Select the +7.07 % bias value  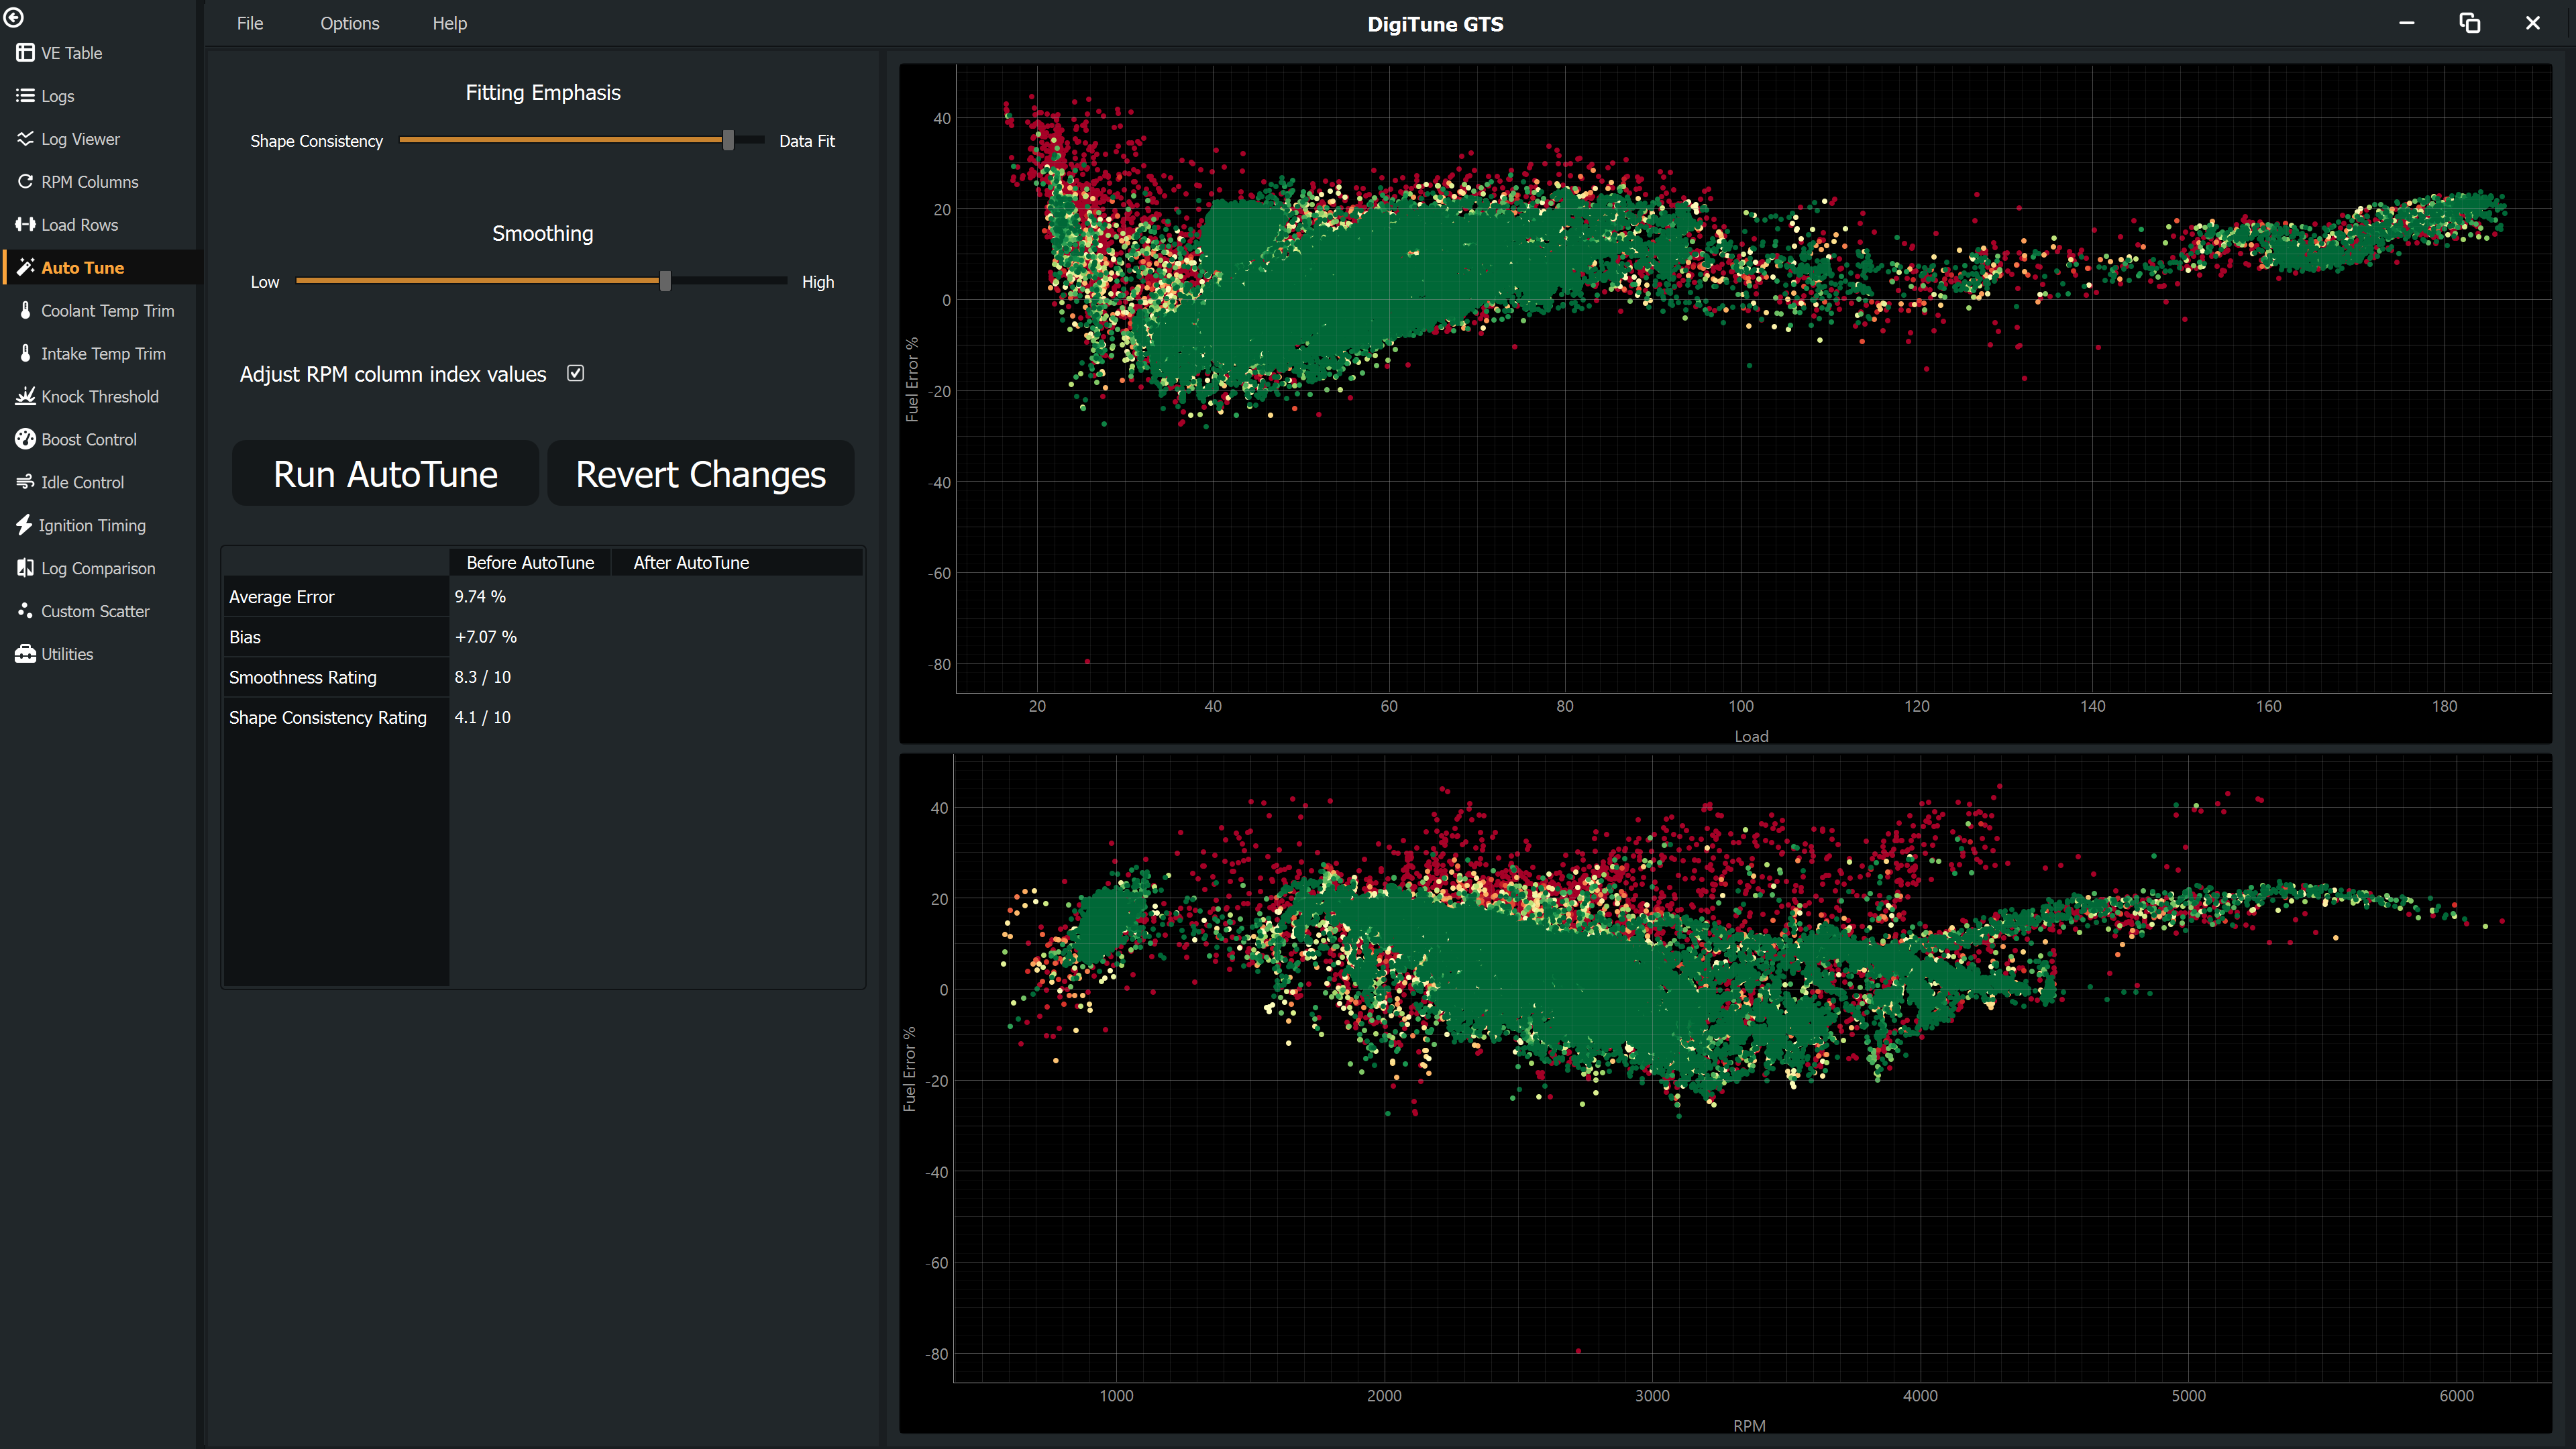[485, 636]
